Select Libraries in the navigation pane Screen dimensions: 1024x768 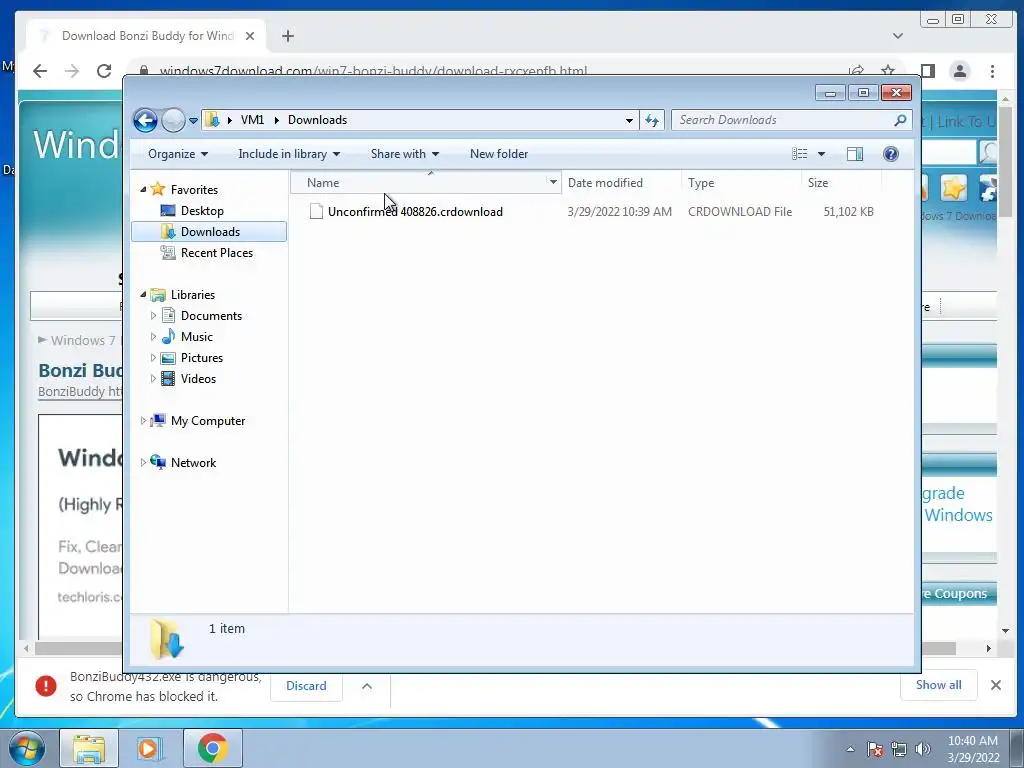point(193,295)
